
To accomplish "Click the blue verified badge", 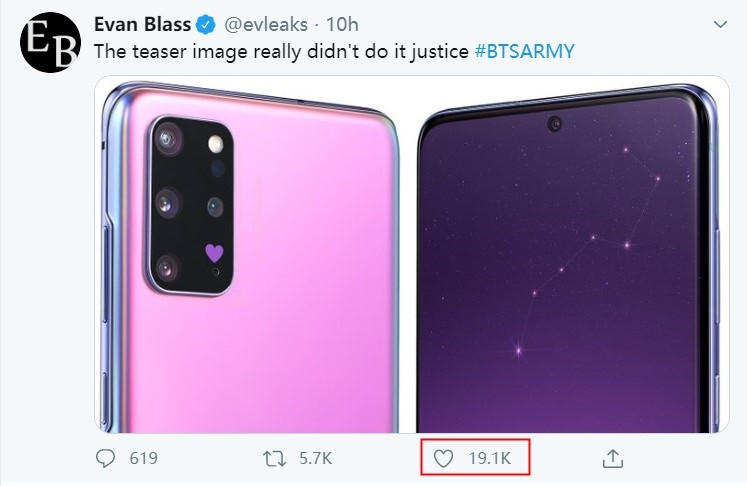I will (205, 24).
